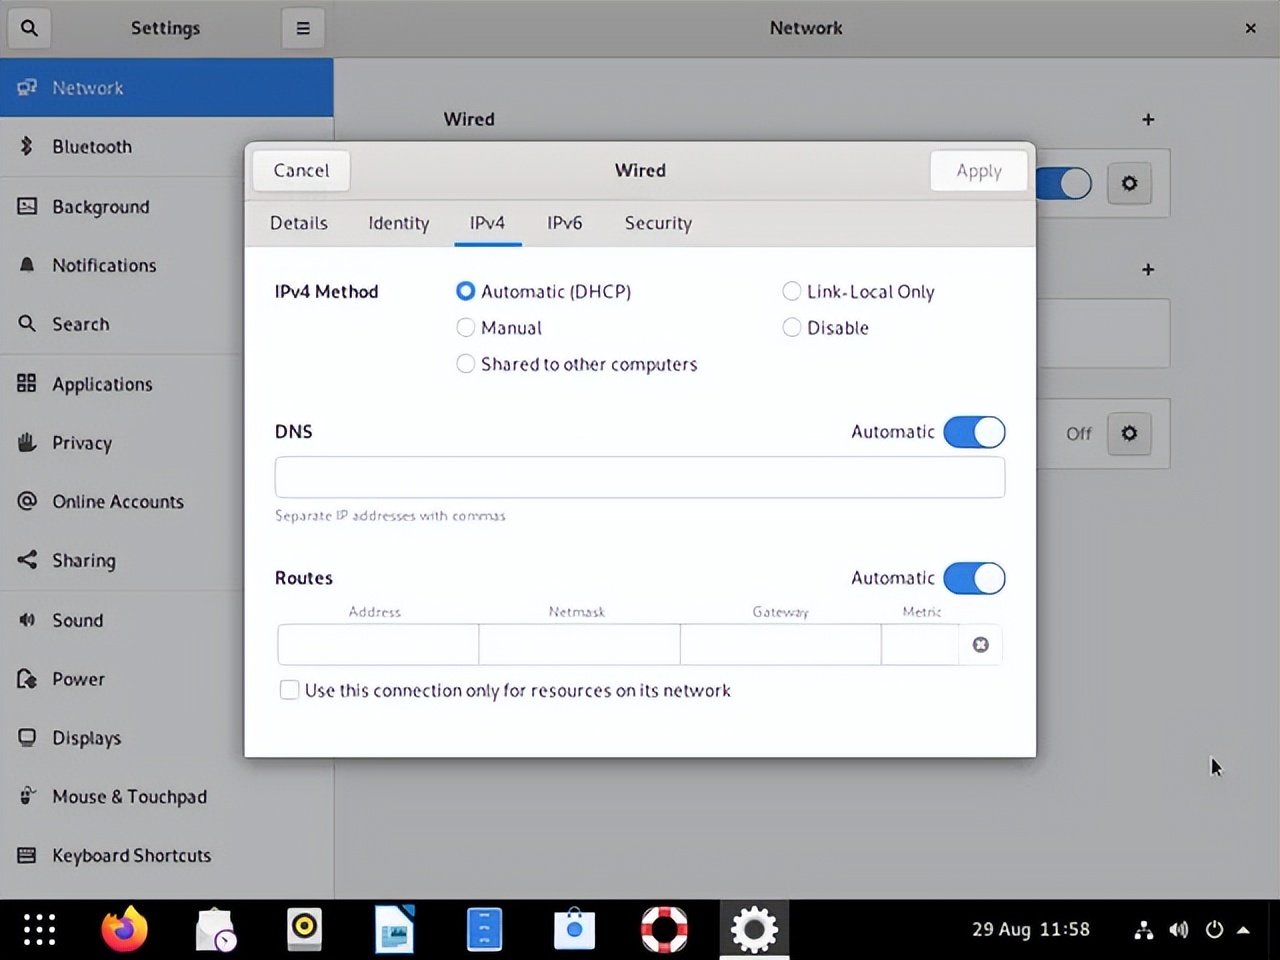
Task: Click the DNS addresses input field
Action: 640,477
